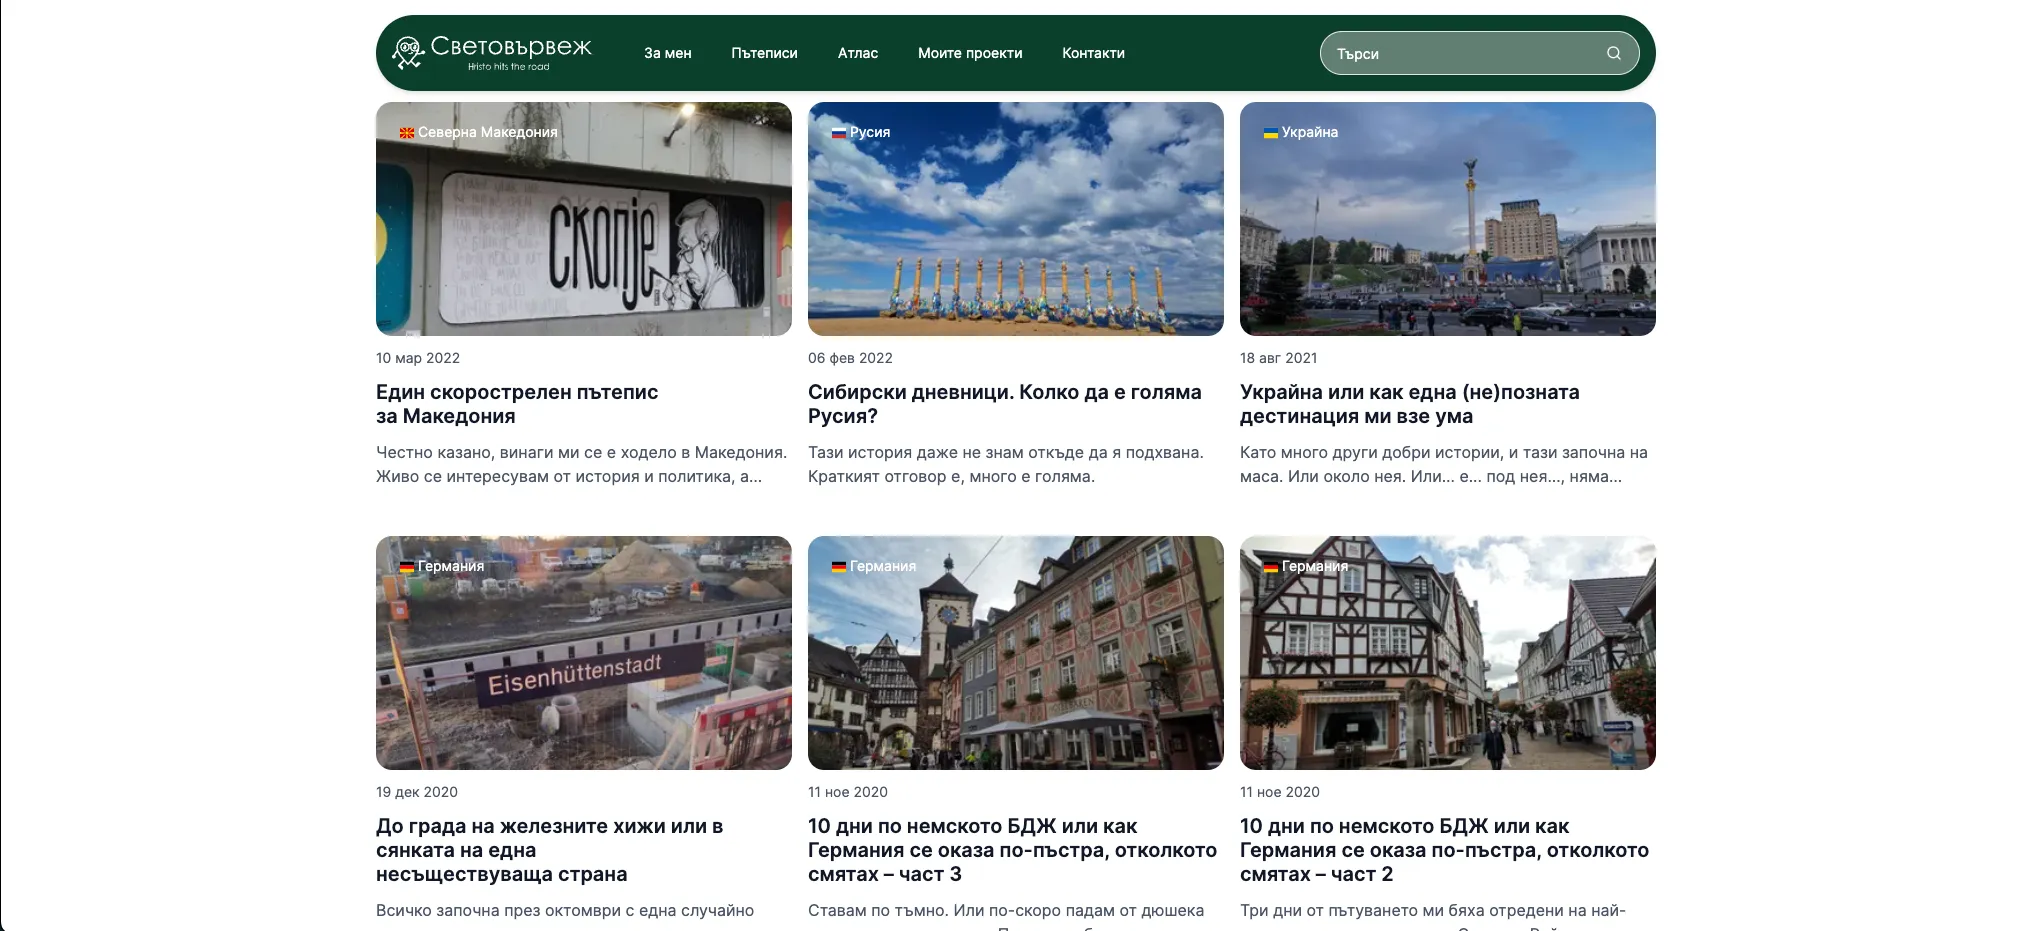Image resolution: width=2027 pixels, height=931 pixels.
Task: Open the За мен menu item
Action: pos(667,53)
